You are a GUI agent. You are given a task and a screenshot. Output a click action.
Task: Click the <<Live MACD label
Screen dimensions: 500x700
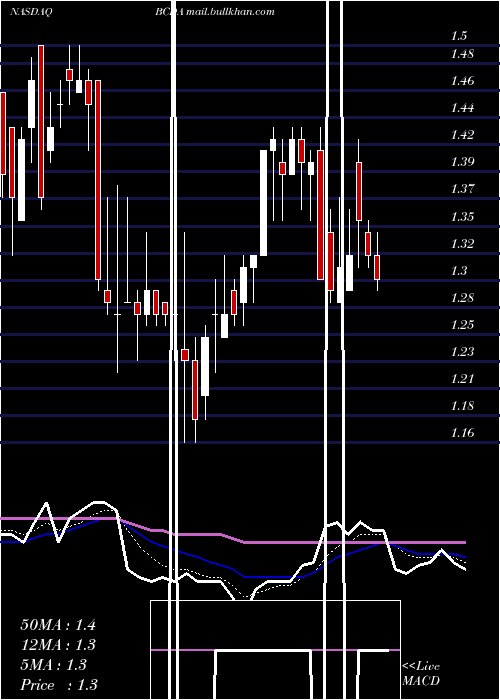click(x=421, y=673)
